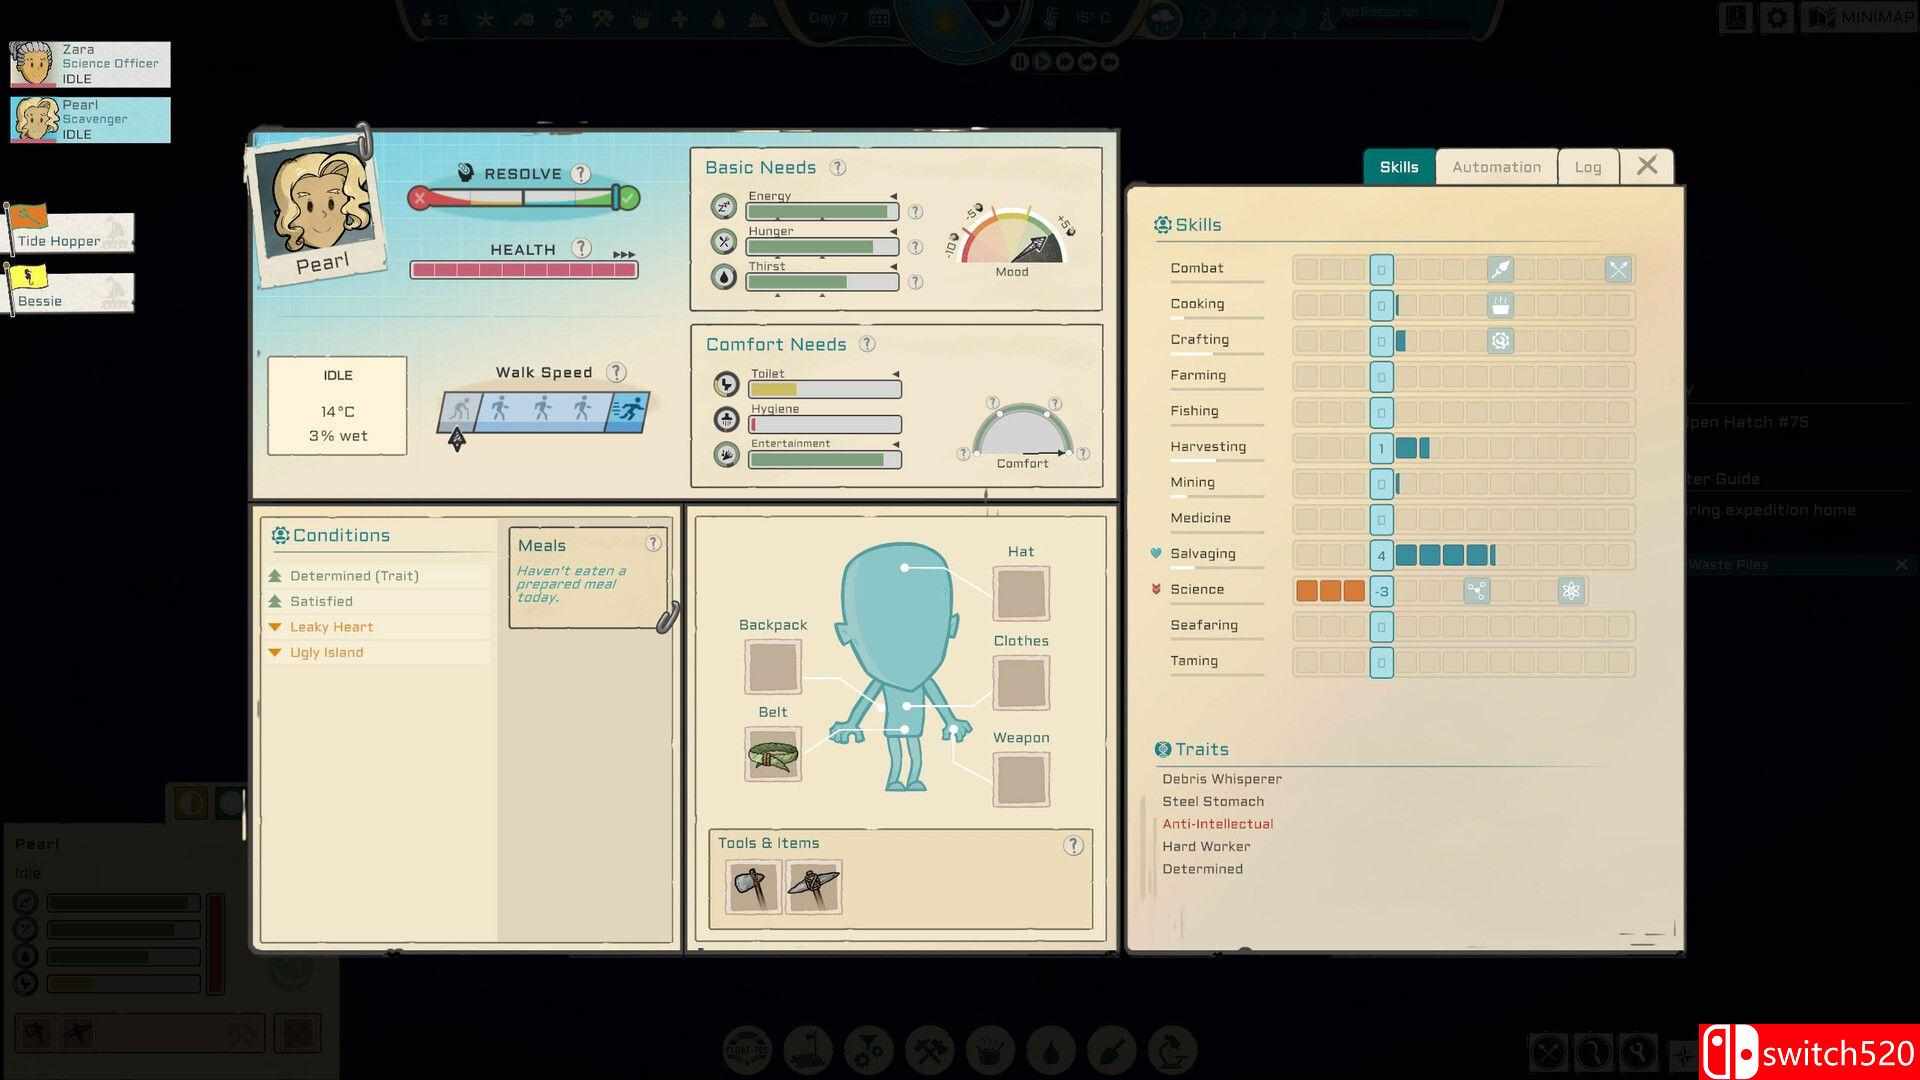Click the belt item in Belt slot
Screen dimensions: 1920x1080
pos(772,754)
